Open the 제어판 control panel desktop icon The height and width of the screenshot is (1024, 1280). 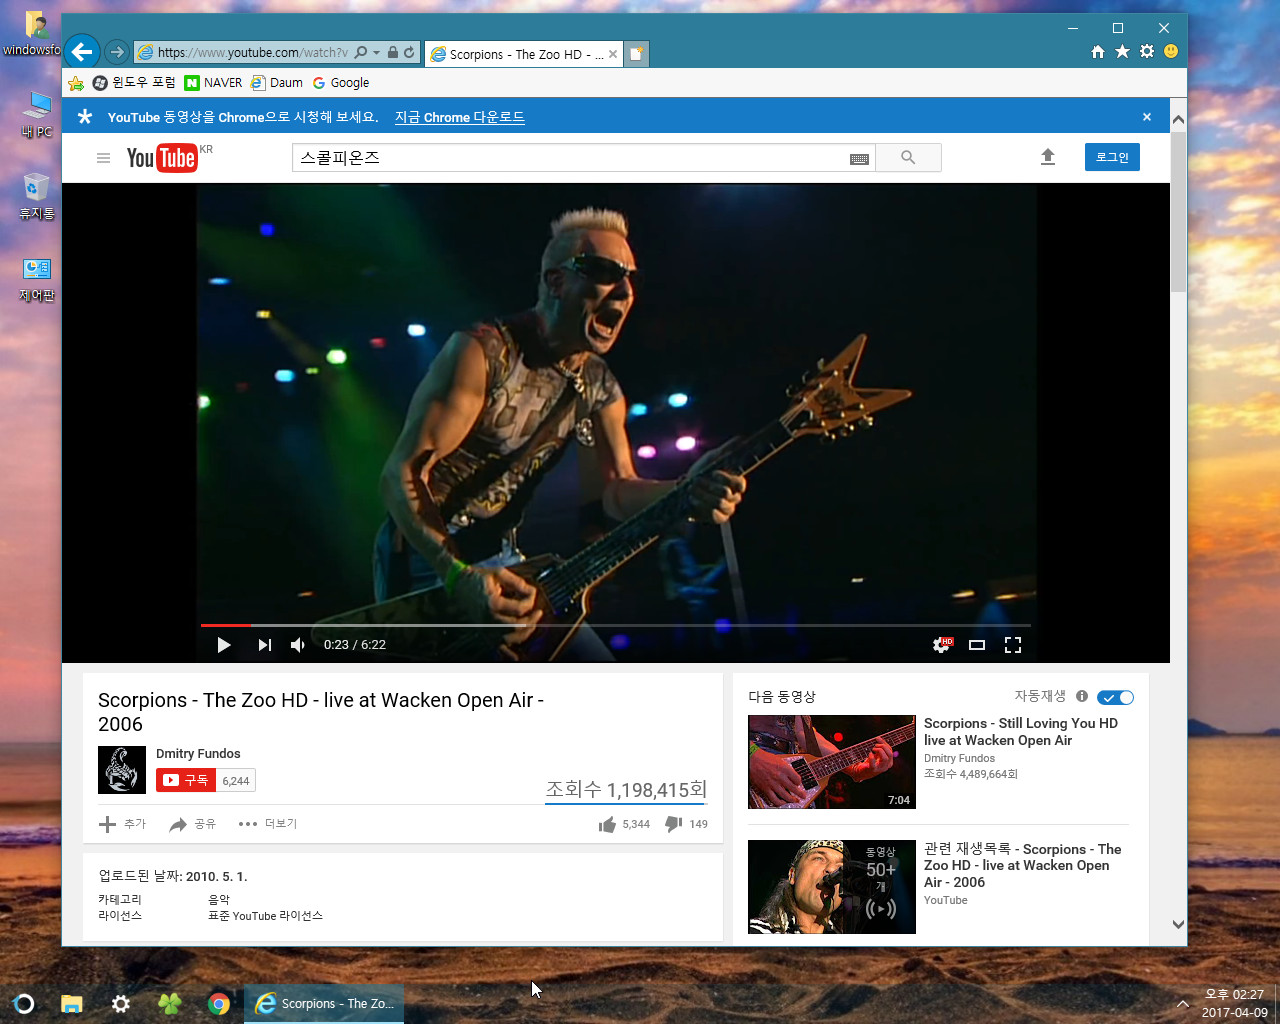coord(37,280)
